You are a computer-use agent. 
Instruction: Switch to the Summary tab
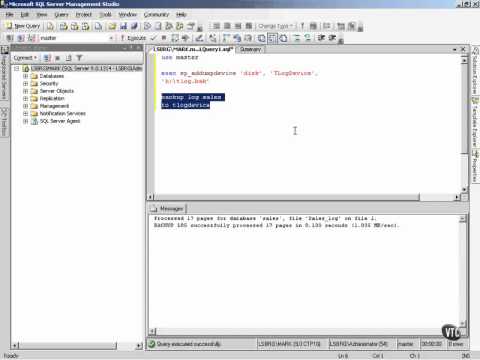pos(250,49)
